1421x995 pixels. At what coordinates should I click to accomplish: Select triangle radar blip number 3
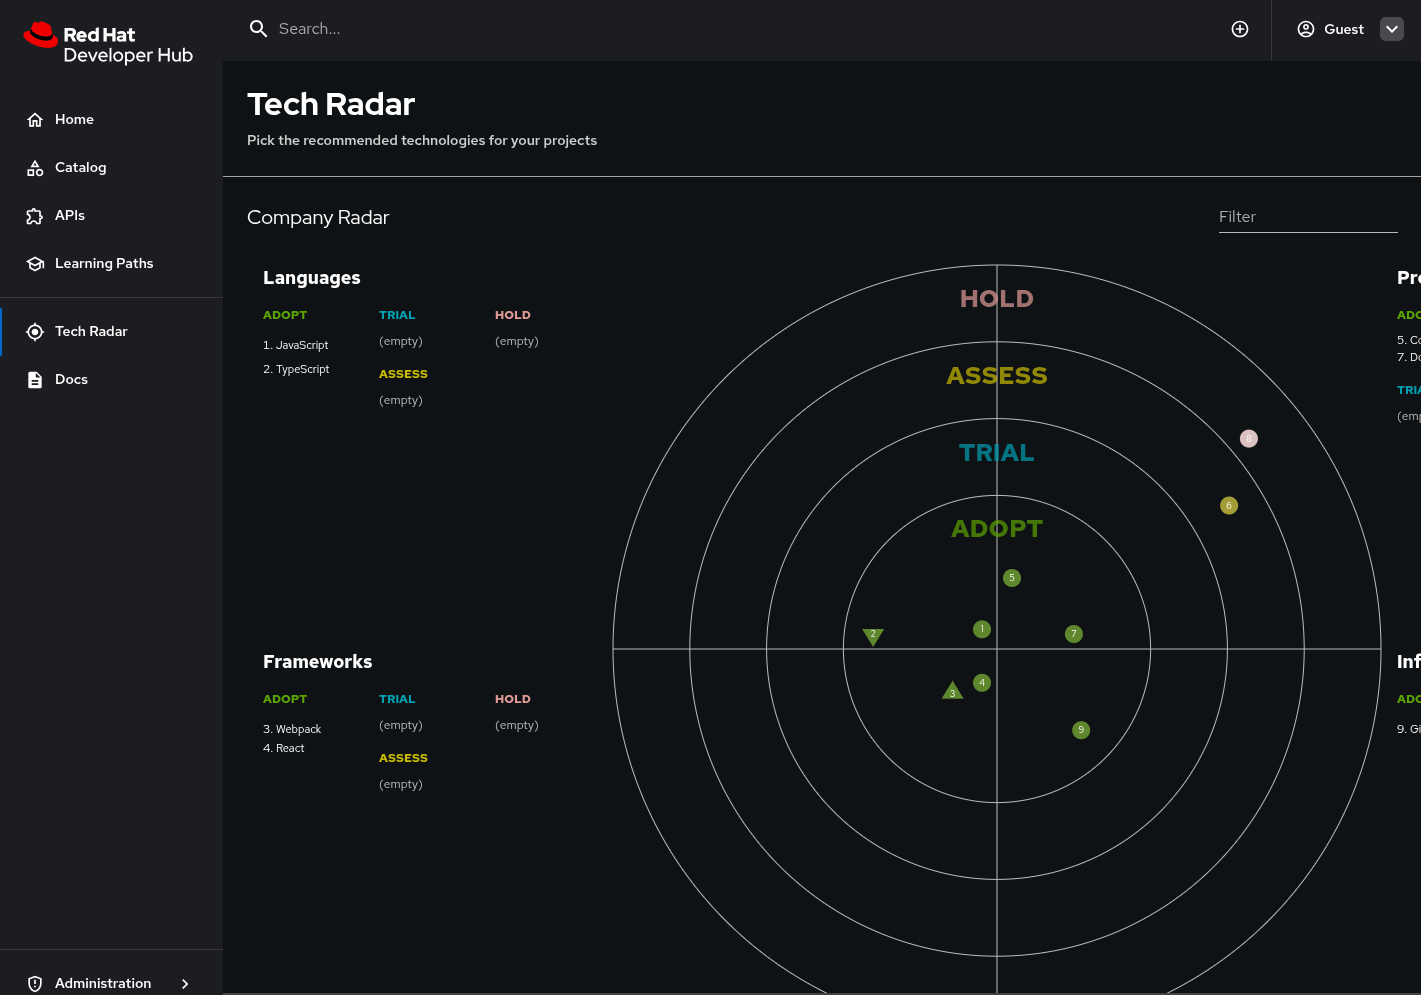953,690
